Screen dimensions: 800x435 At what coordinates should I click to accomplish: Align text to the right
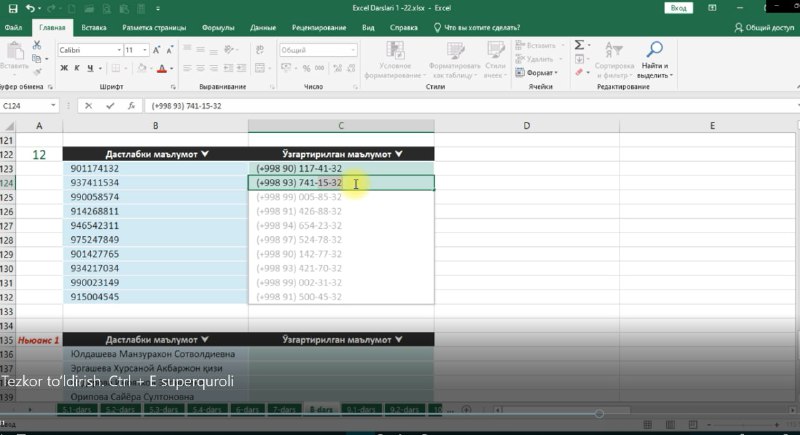pyautogui.click(x=214, y=68)
